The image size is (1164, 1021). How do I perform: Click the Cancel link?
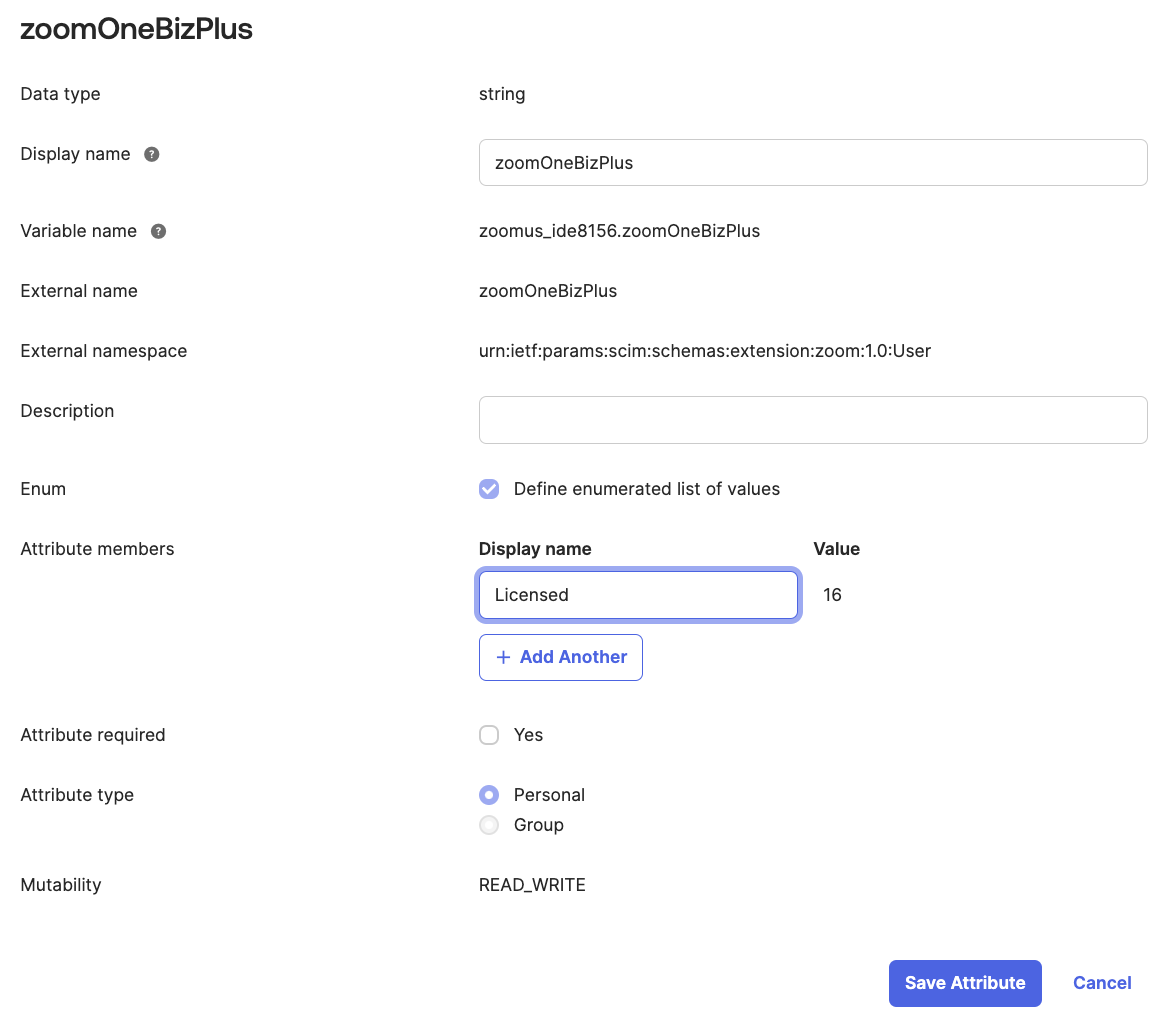[x=1101, y=983]
